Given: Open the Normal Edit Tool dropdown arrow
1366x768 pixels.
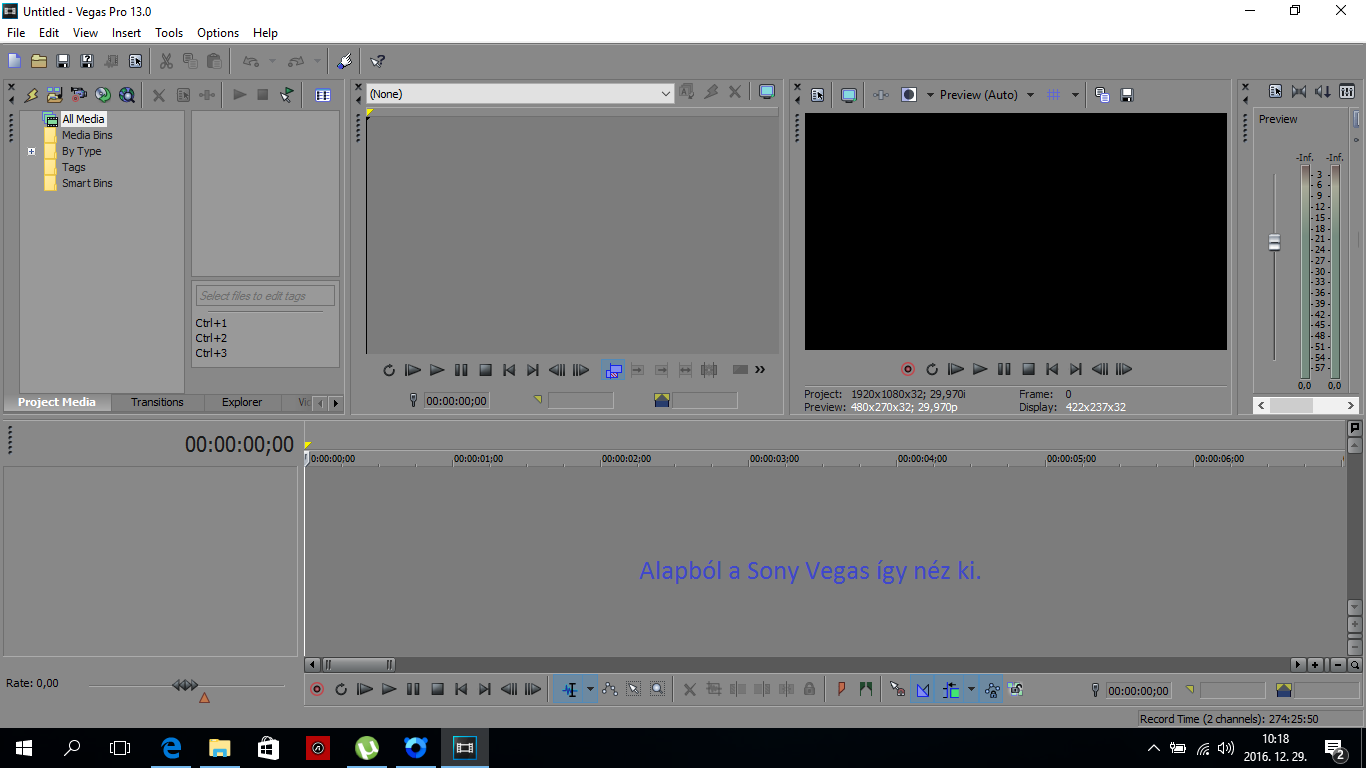Looking at the screenshot, I should (x=590, y=689).
